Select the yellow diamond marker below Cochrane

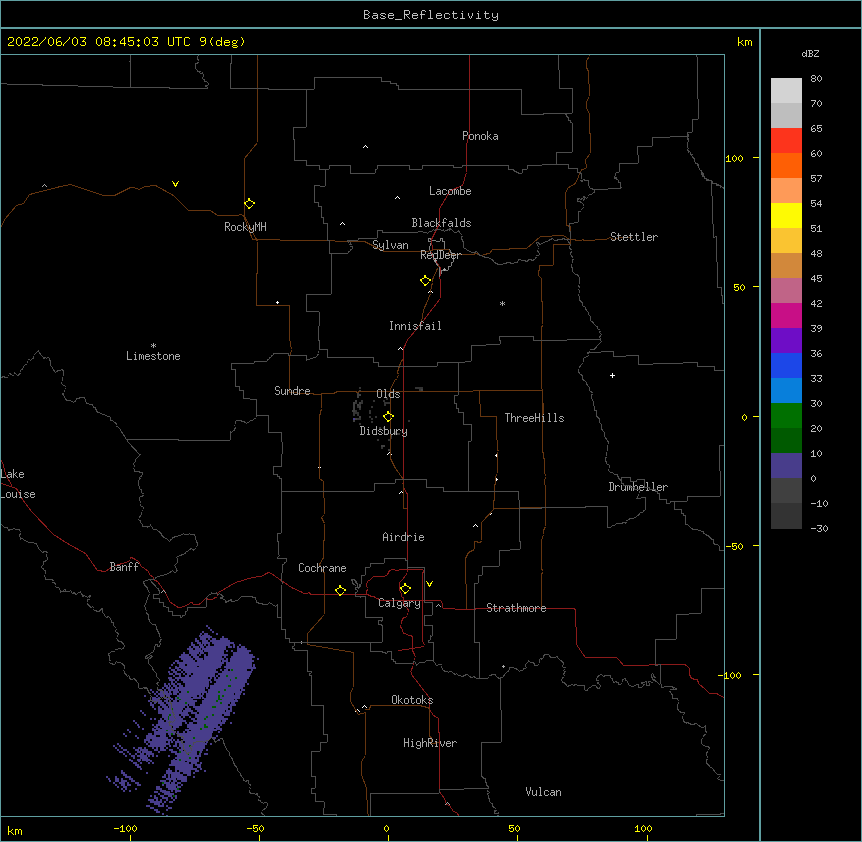tap(340, 590)
